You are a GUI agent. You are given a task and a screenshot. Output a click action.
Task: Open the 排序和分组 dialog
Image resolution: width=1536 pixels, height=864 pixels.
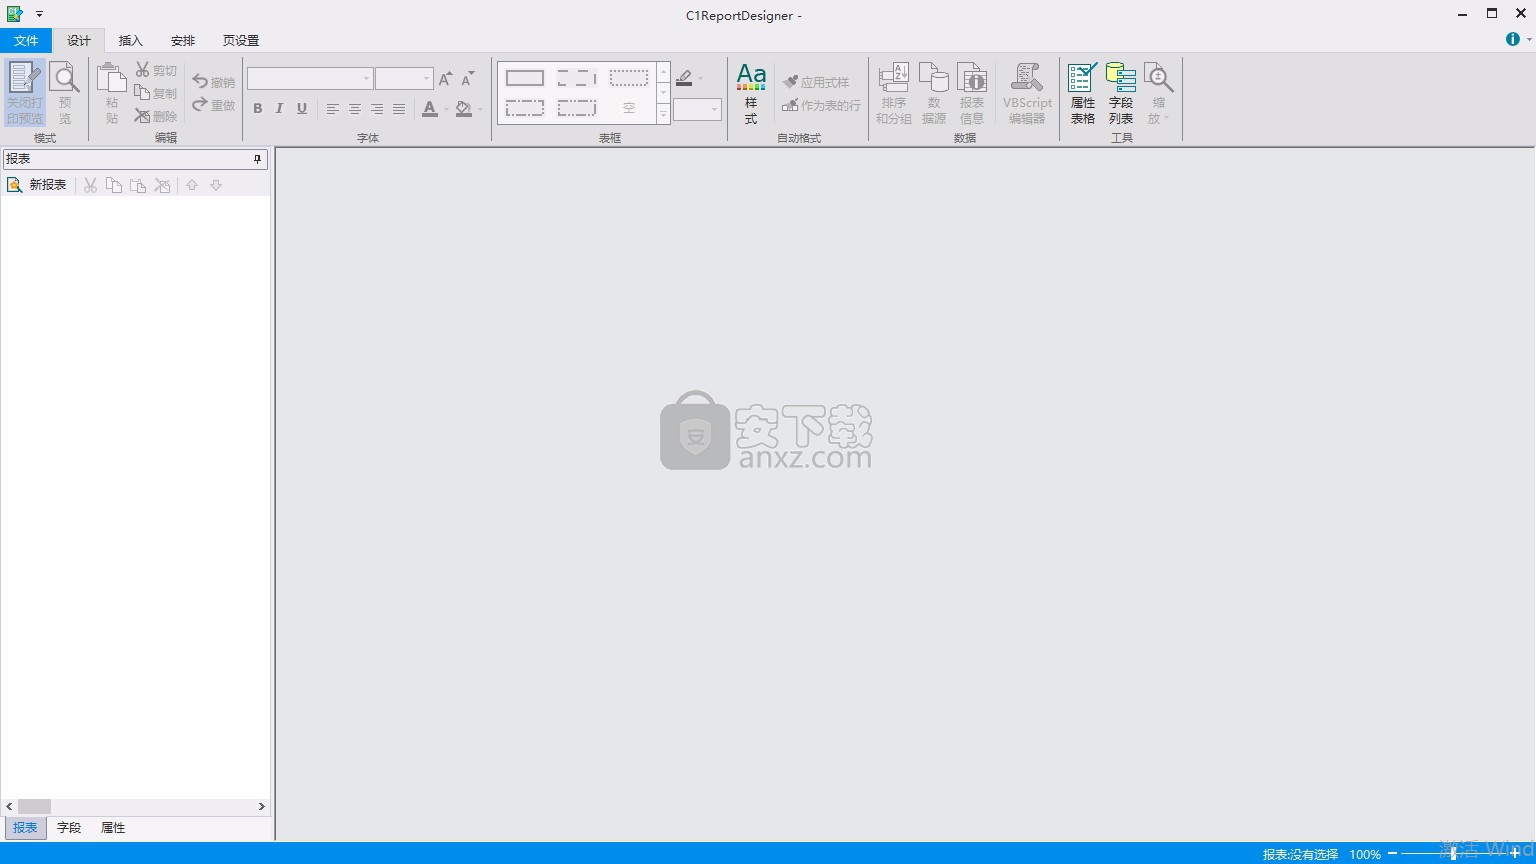click(894, 93)
